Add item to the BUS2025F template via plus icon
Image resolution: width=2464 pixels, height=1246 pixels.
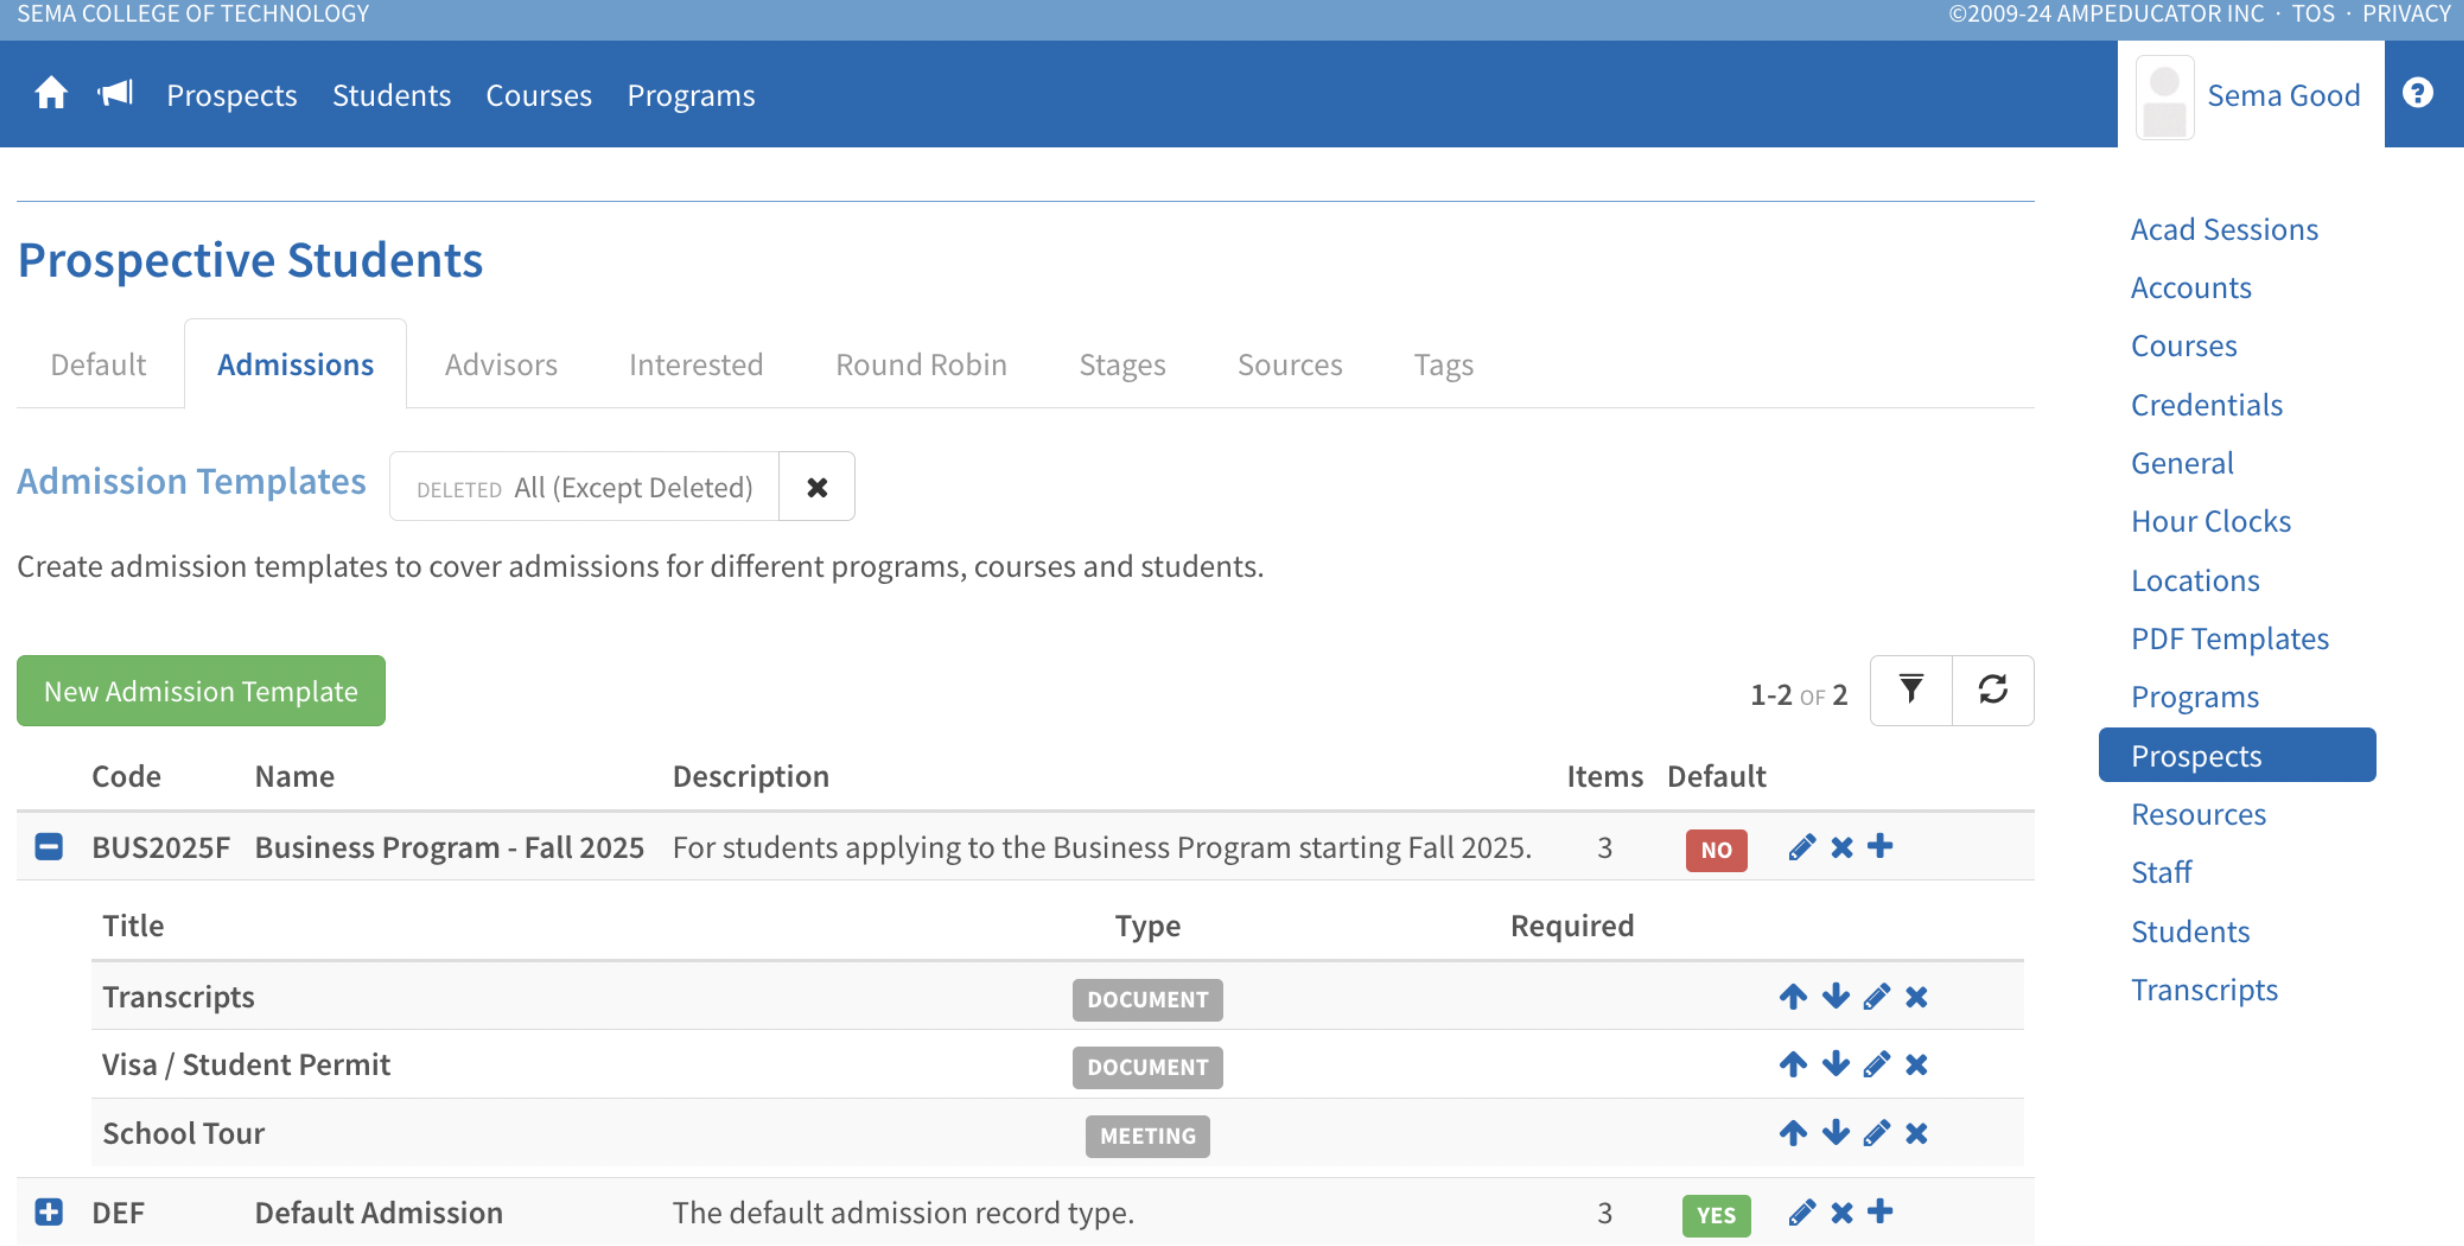1880,847
